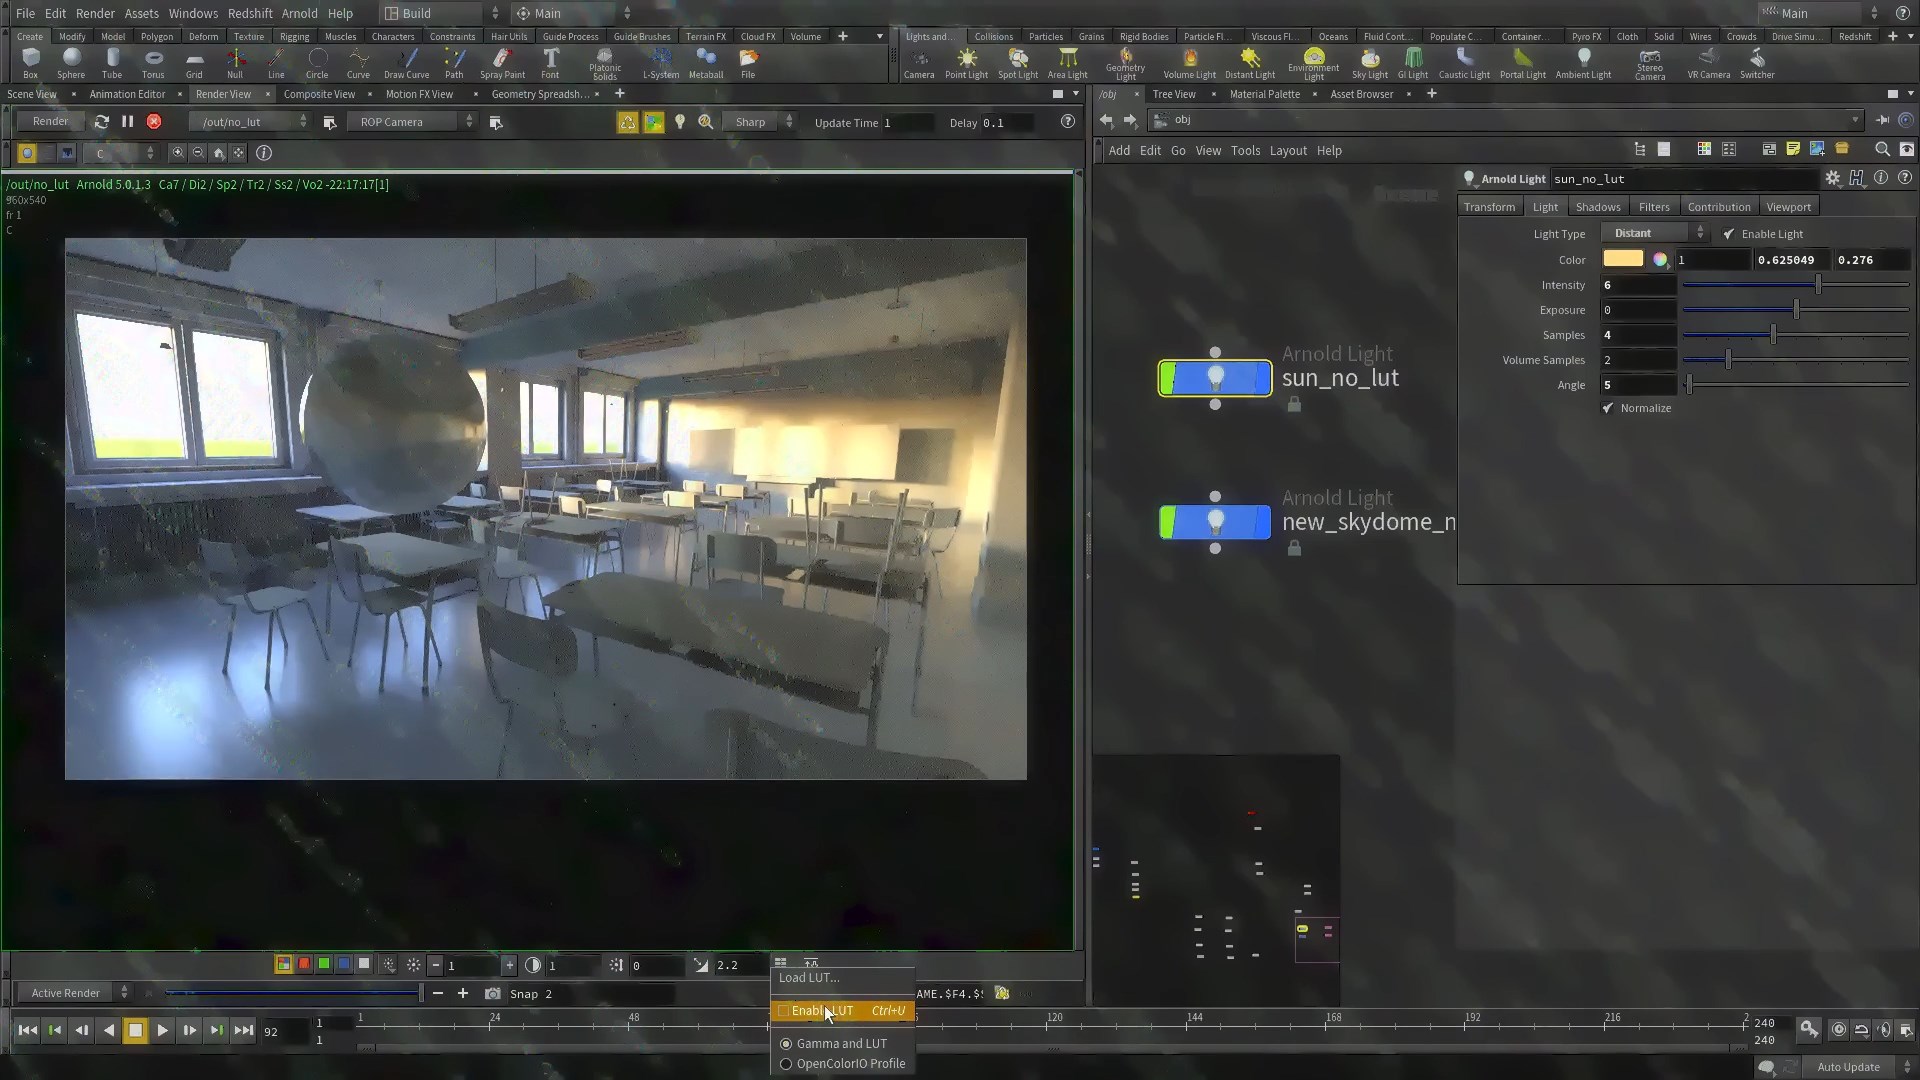Click the refresh render icon
Image resolution: width=1920 pixels, height=1080 pixels.
click(x=101, y=122)
